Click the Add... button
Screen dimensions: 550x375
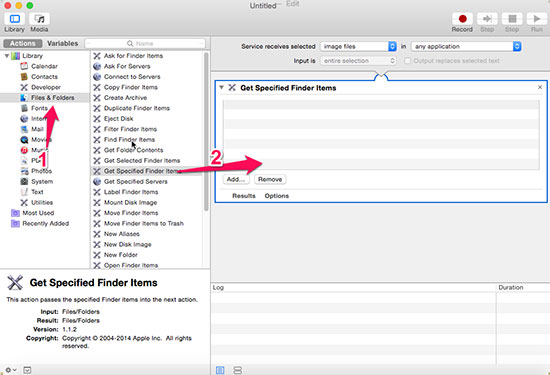coord(236,179)
